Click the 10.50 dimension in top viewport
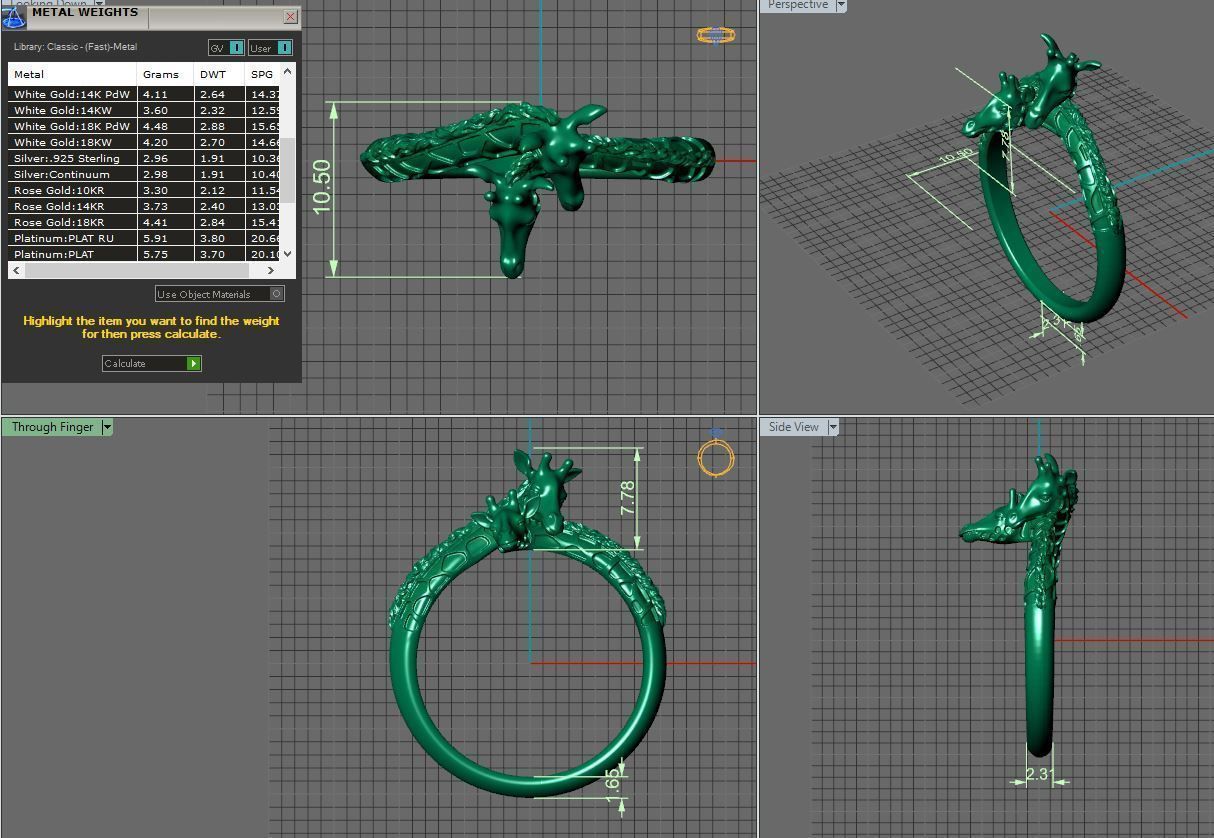 pyautogui.click(x=322, y=187)
